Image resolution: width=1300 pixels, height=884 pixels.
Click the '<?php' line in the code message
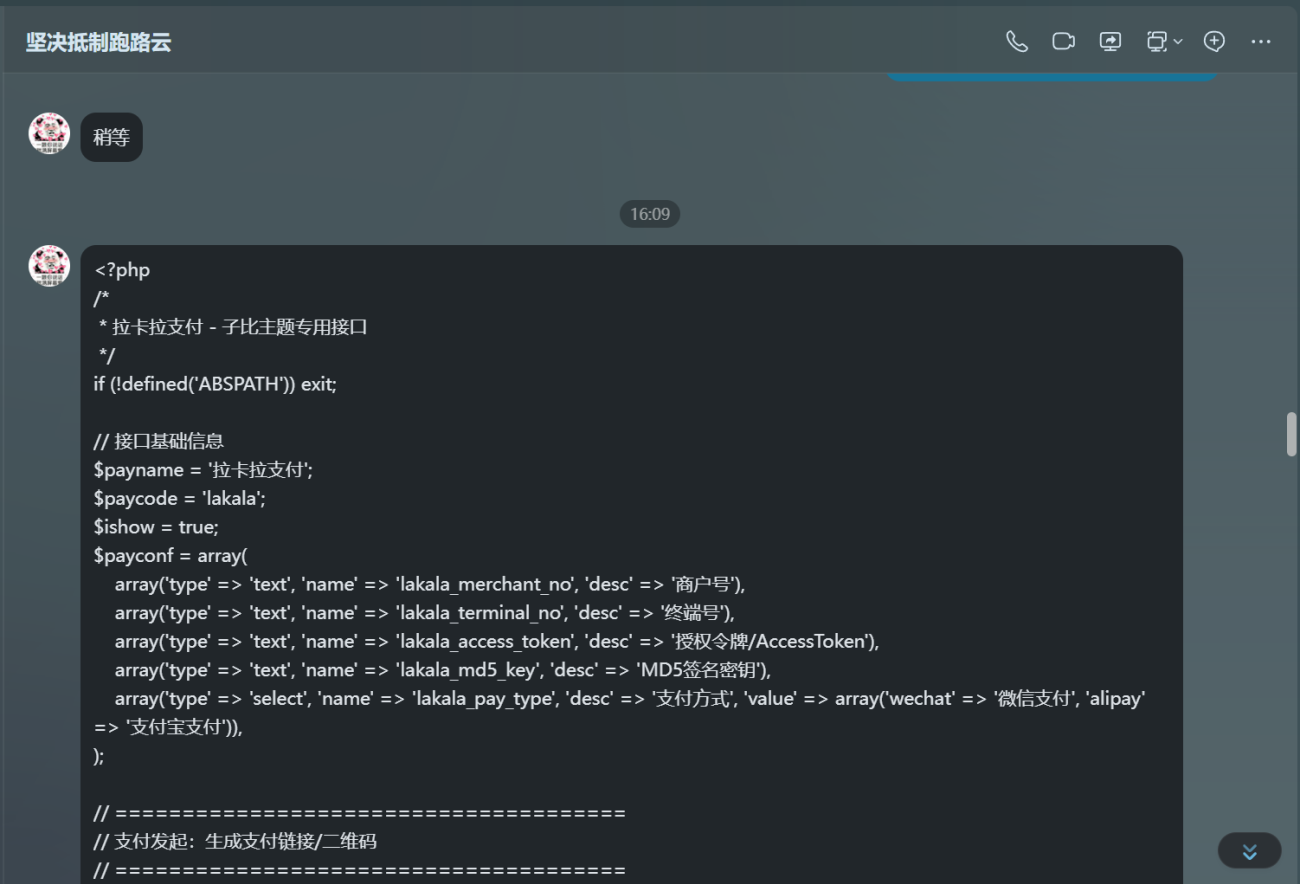click(x=122, y=270)
